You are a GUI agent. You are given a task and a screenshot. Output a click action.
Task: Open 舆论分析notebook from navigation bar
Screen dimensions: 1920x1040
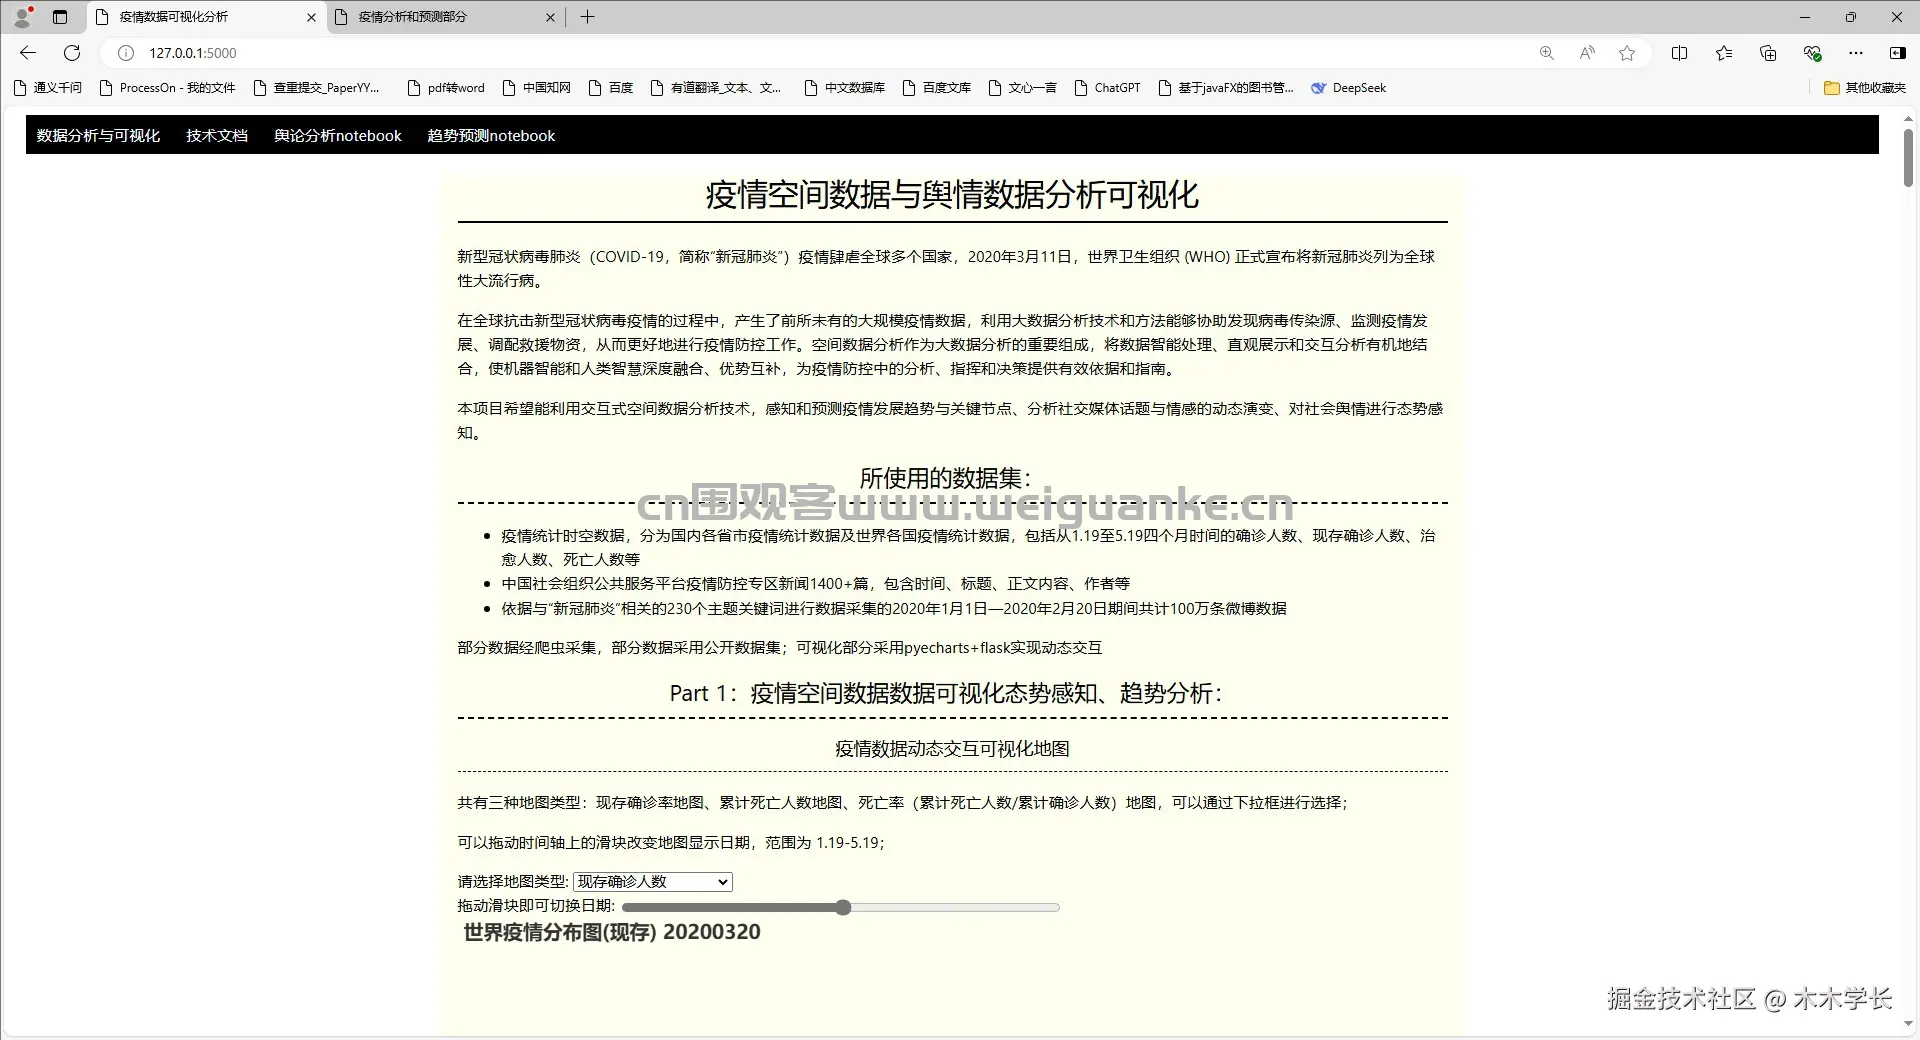338,136
